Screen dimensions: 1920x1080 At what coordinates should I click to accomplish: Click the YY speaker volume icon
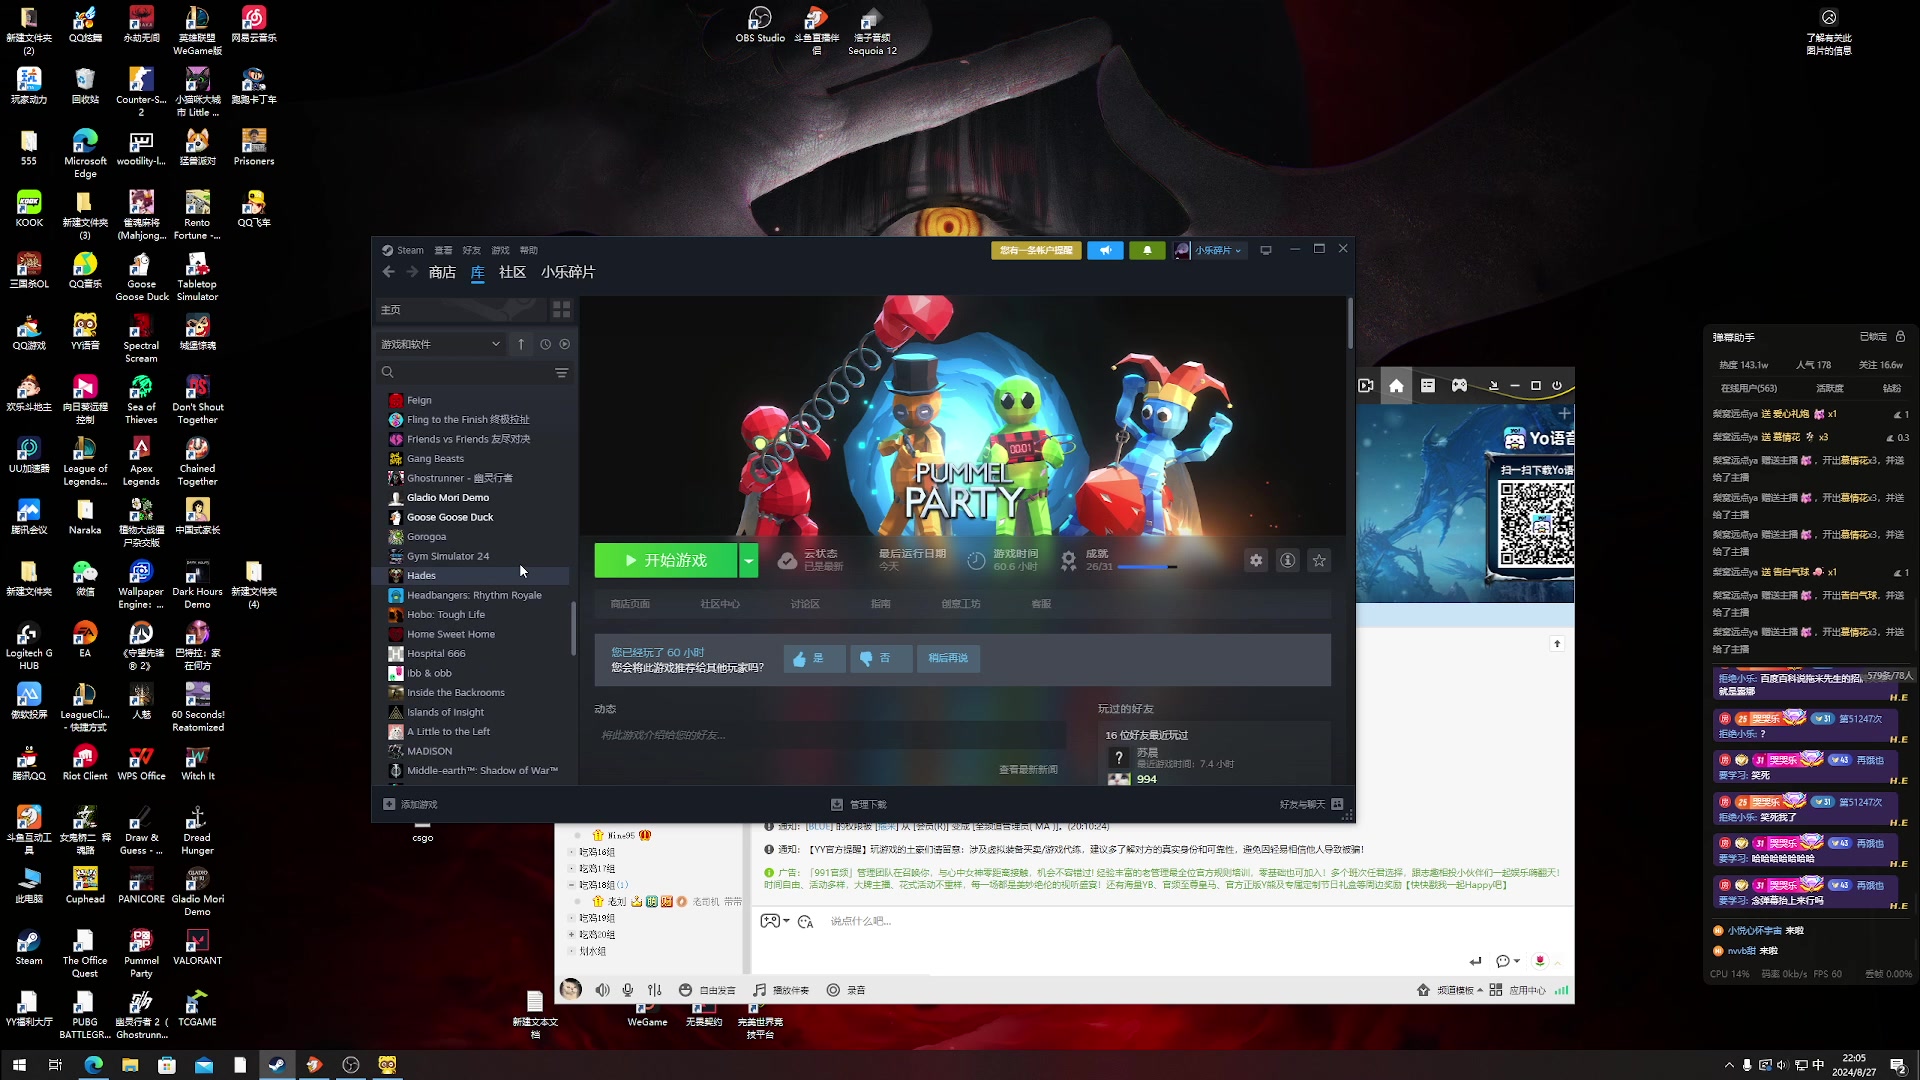click(x=602, y=990)
